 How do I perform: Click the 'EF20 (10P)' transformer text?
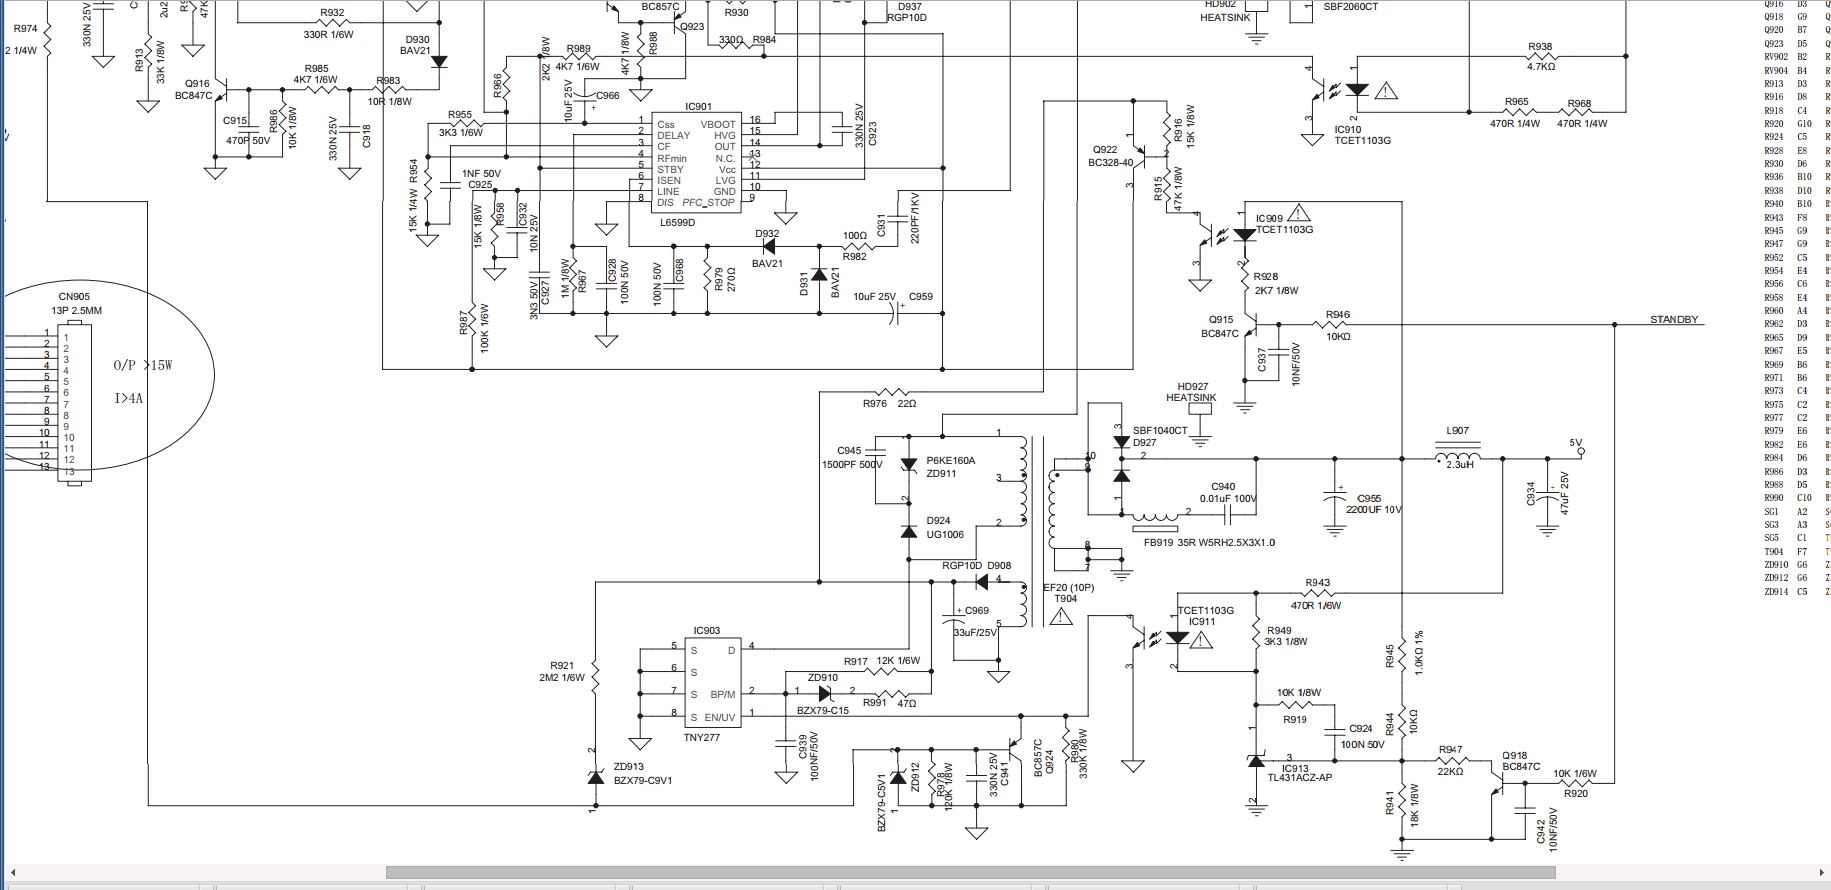tap(1069, 587)
